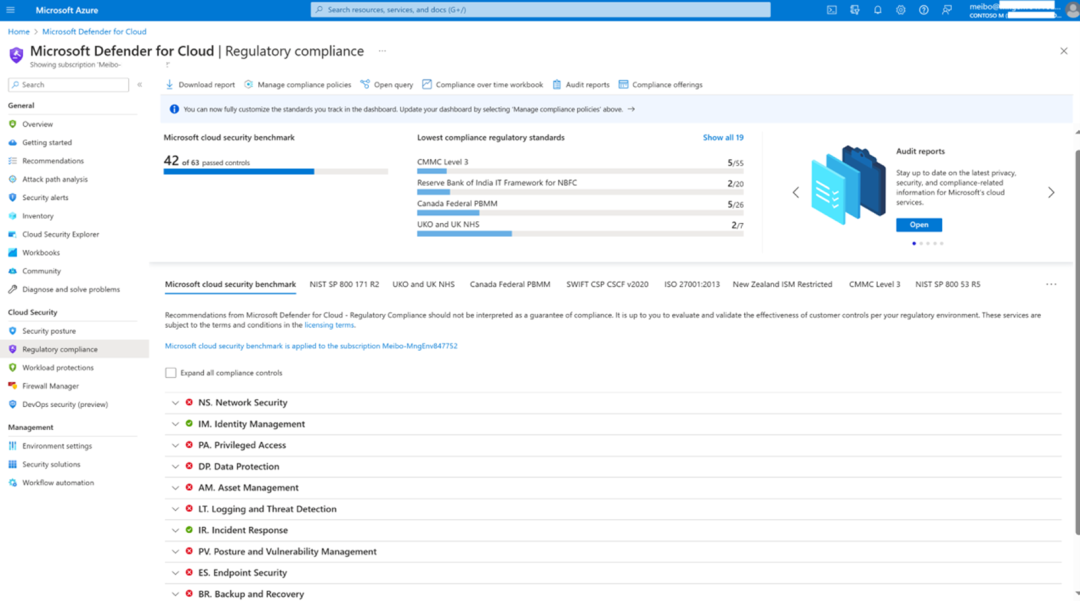Open benchmark applied to subscription link
This screenshot has width=1080, height=601.
[311, 346]
